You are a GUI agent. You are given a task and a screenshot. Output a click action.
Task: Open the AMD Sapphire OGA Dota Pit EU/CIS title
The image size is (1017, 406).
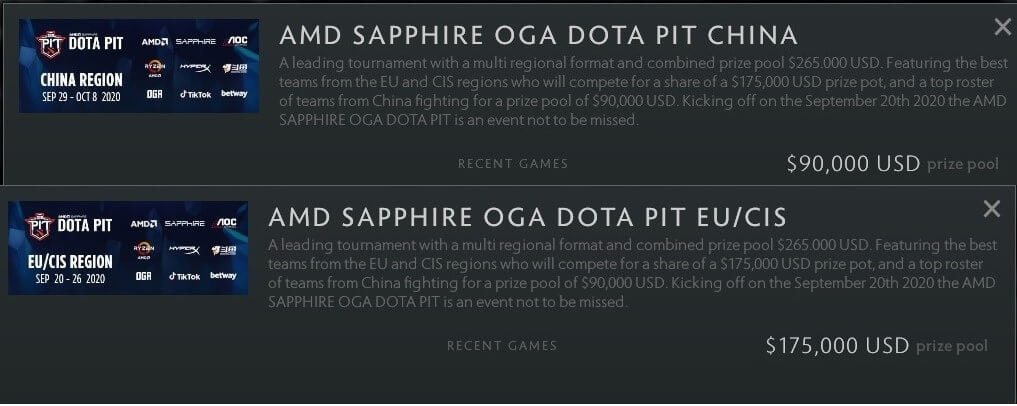click(527, 217)
